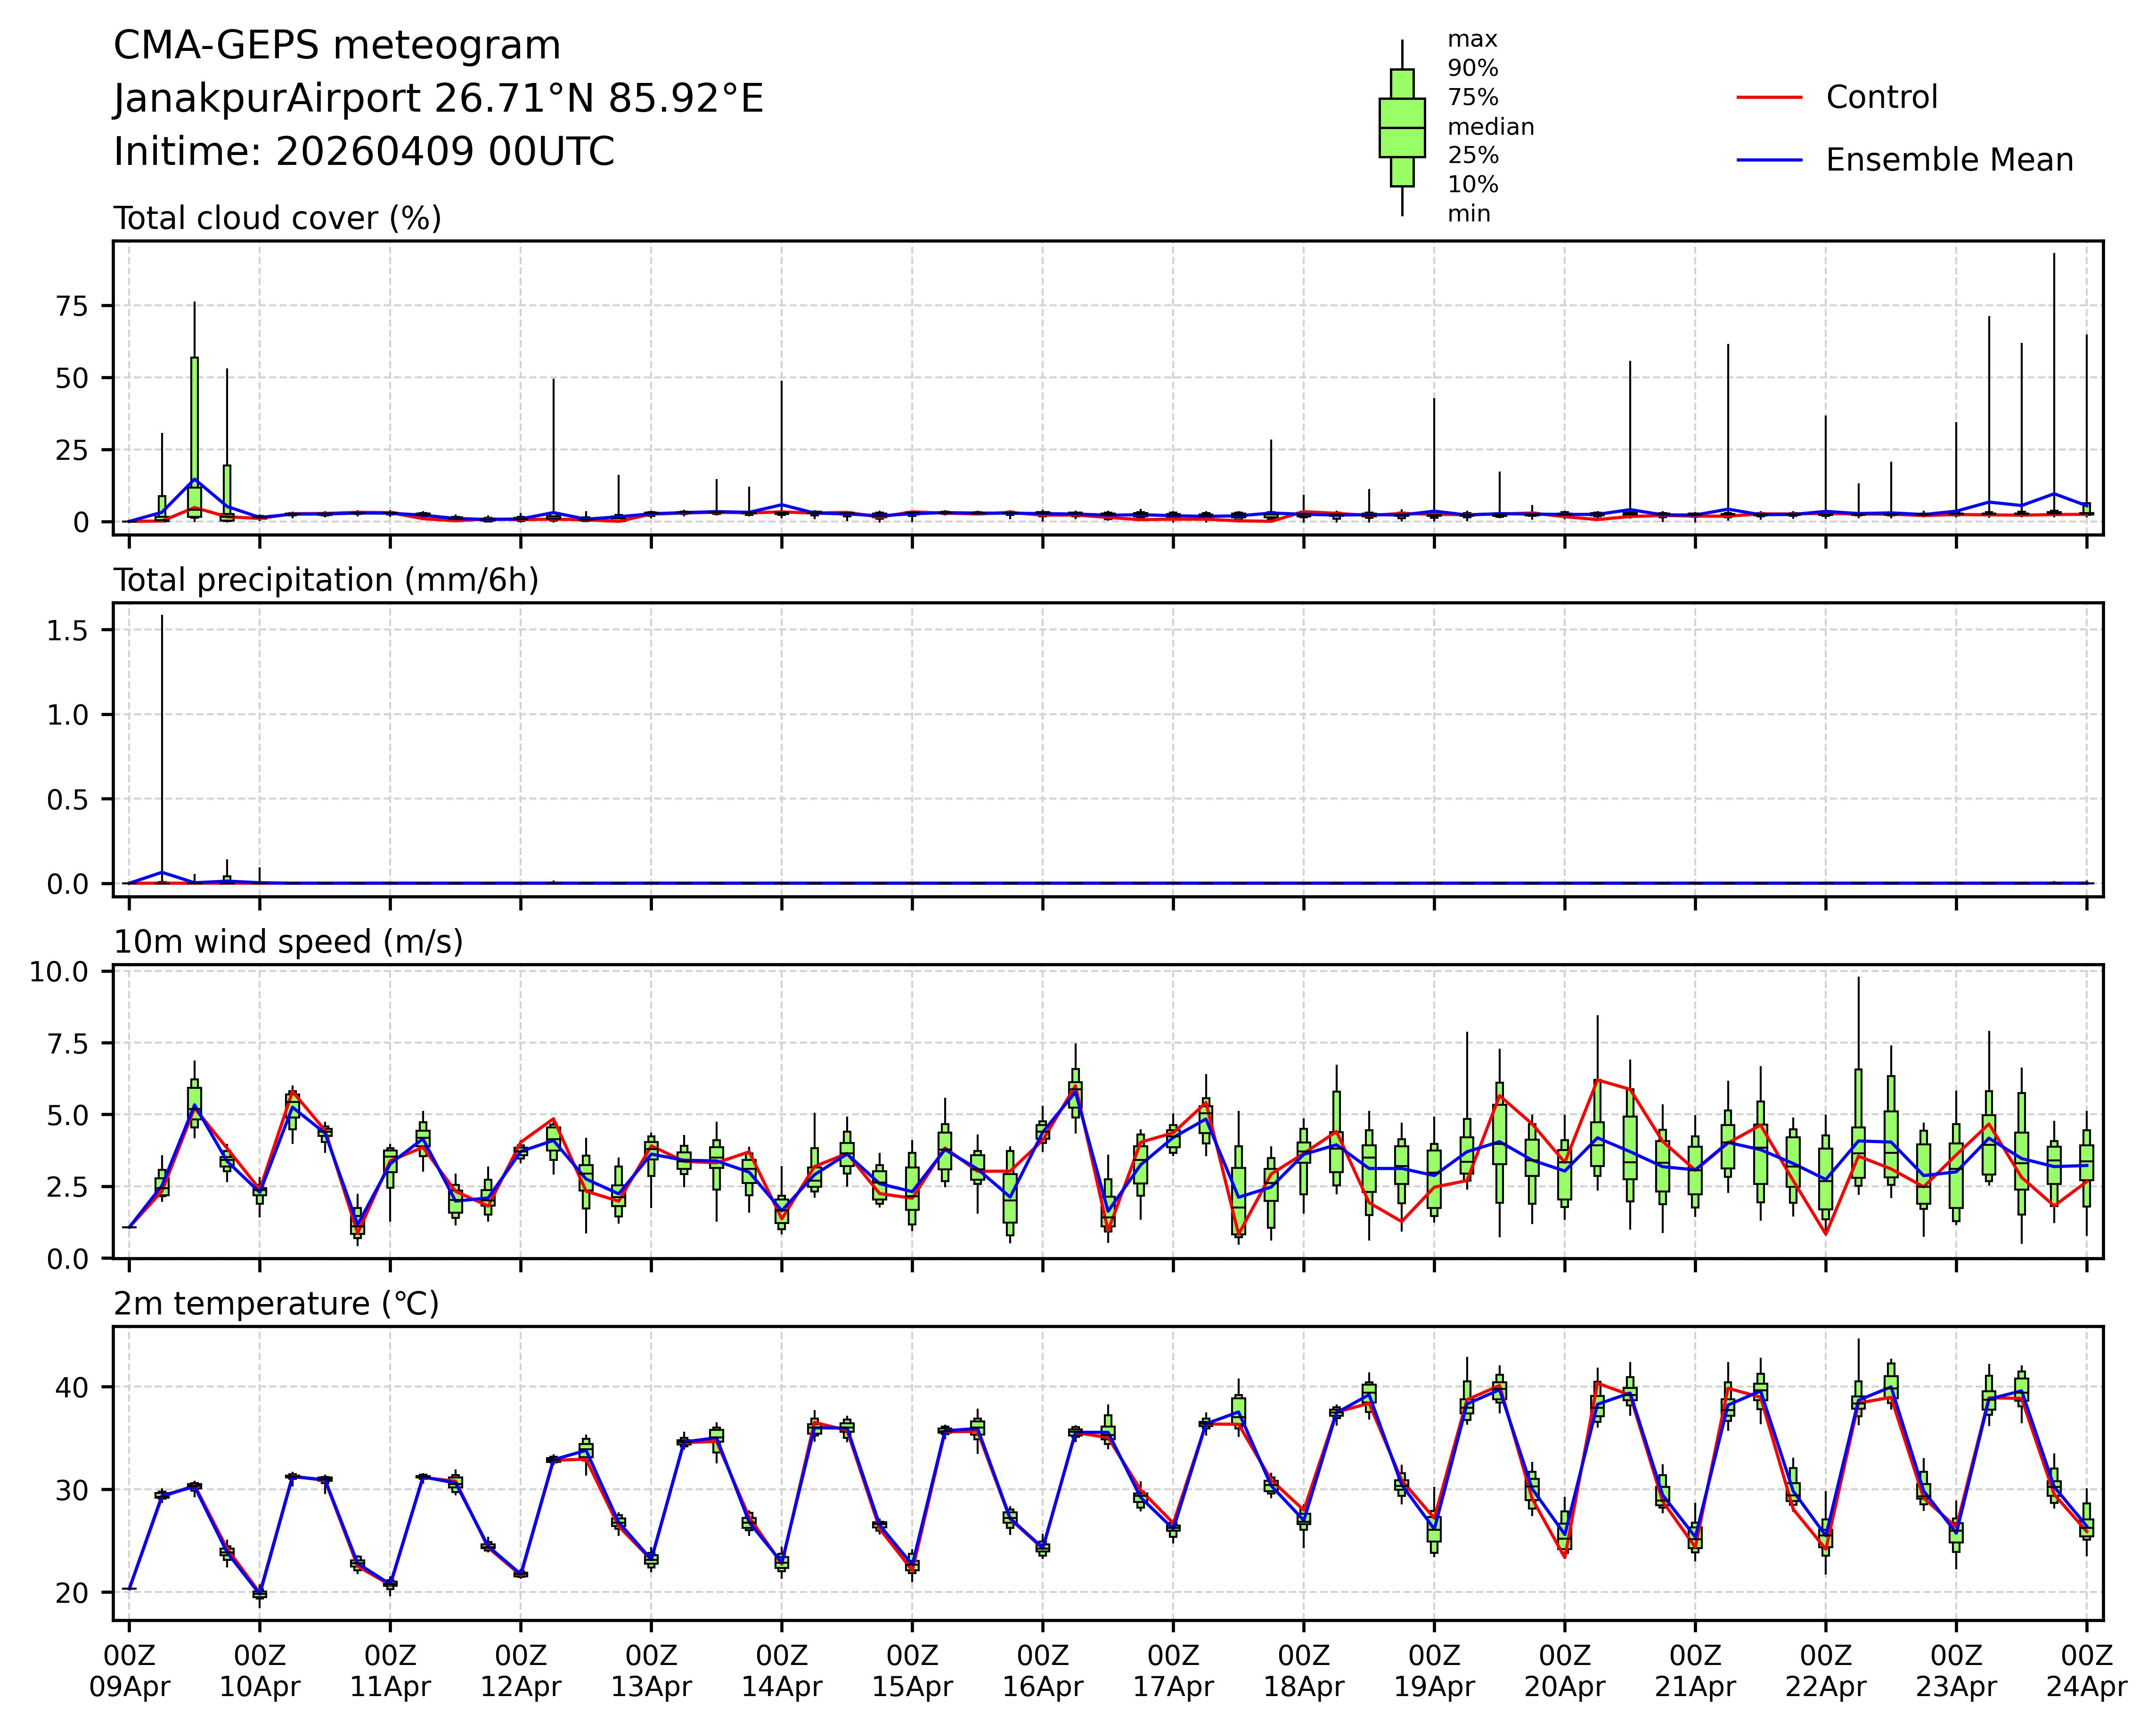Image resolution: width=2156 pixels, height=1730 pixels.
Task: Click the 00Z 16Apr axis label
Action: click(1042, 1671)
